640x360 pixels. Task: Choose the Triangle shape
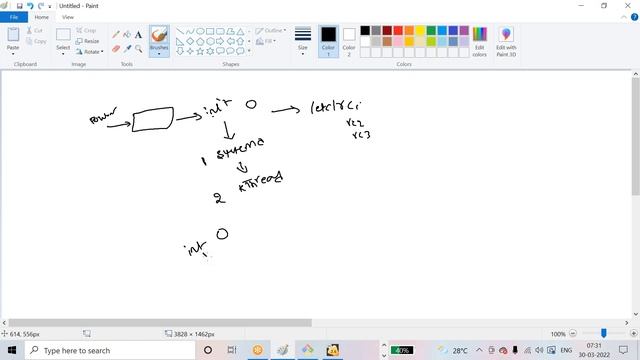(240, 31)
